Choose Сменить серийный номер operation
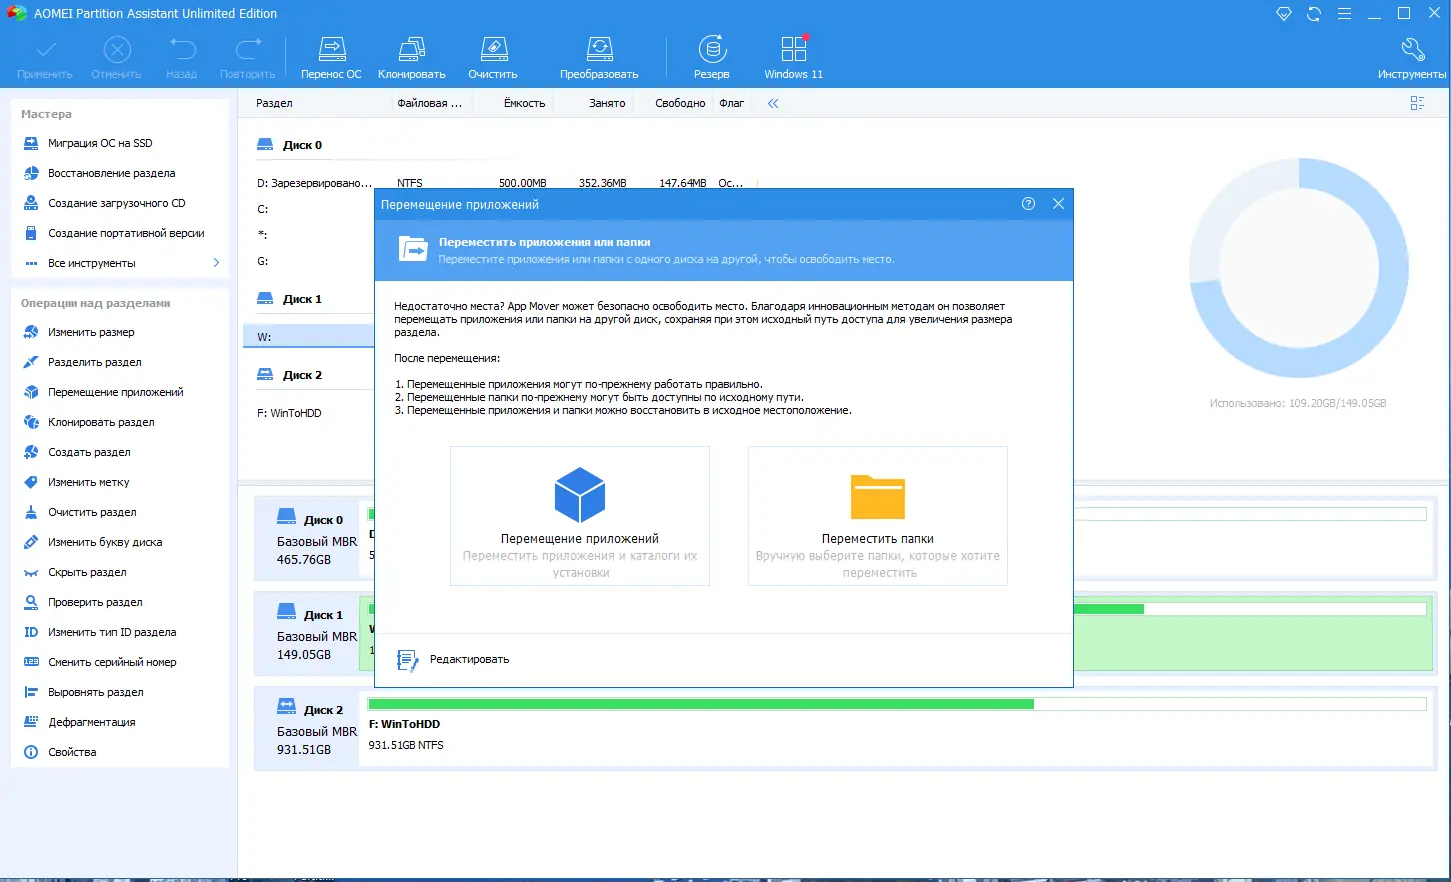This screenshot has width=1451, height=882. coord(112,662)
